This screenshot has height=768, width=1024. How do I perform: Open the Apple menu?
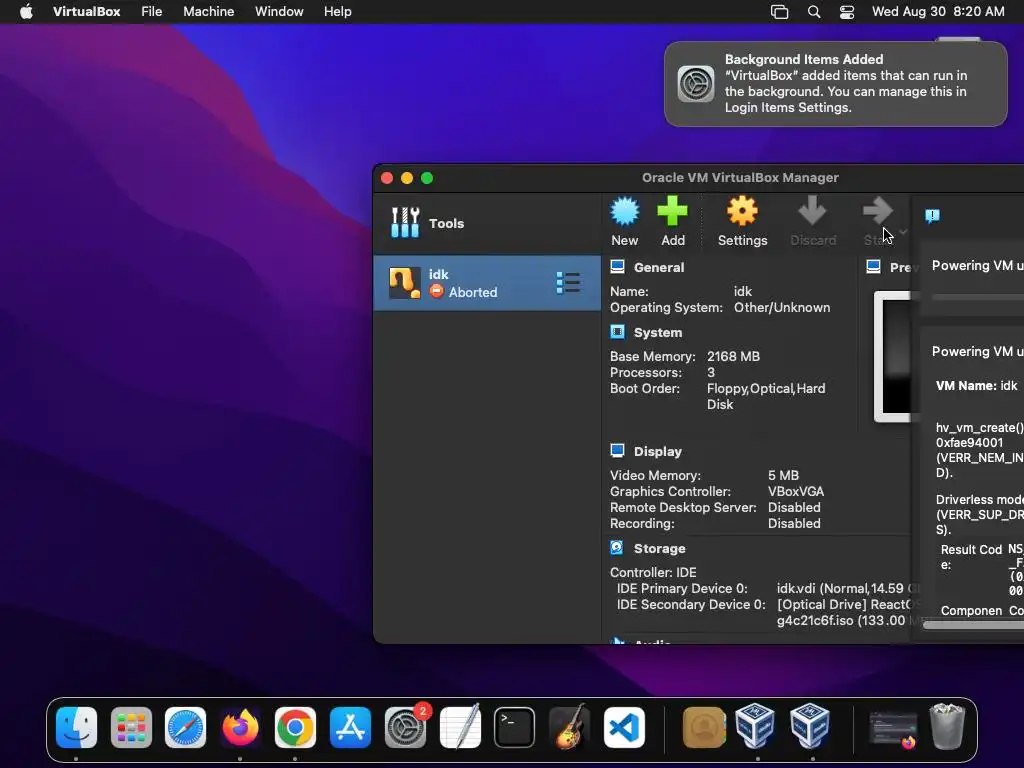pos(26,12)
